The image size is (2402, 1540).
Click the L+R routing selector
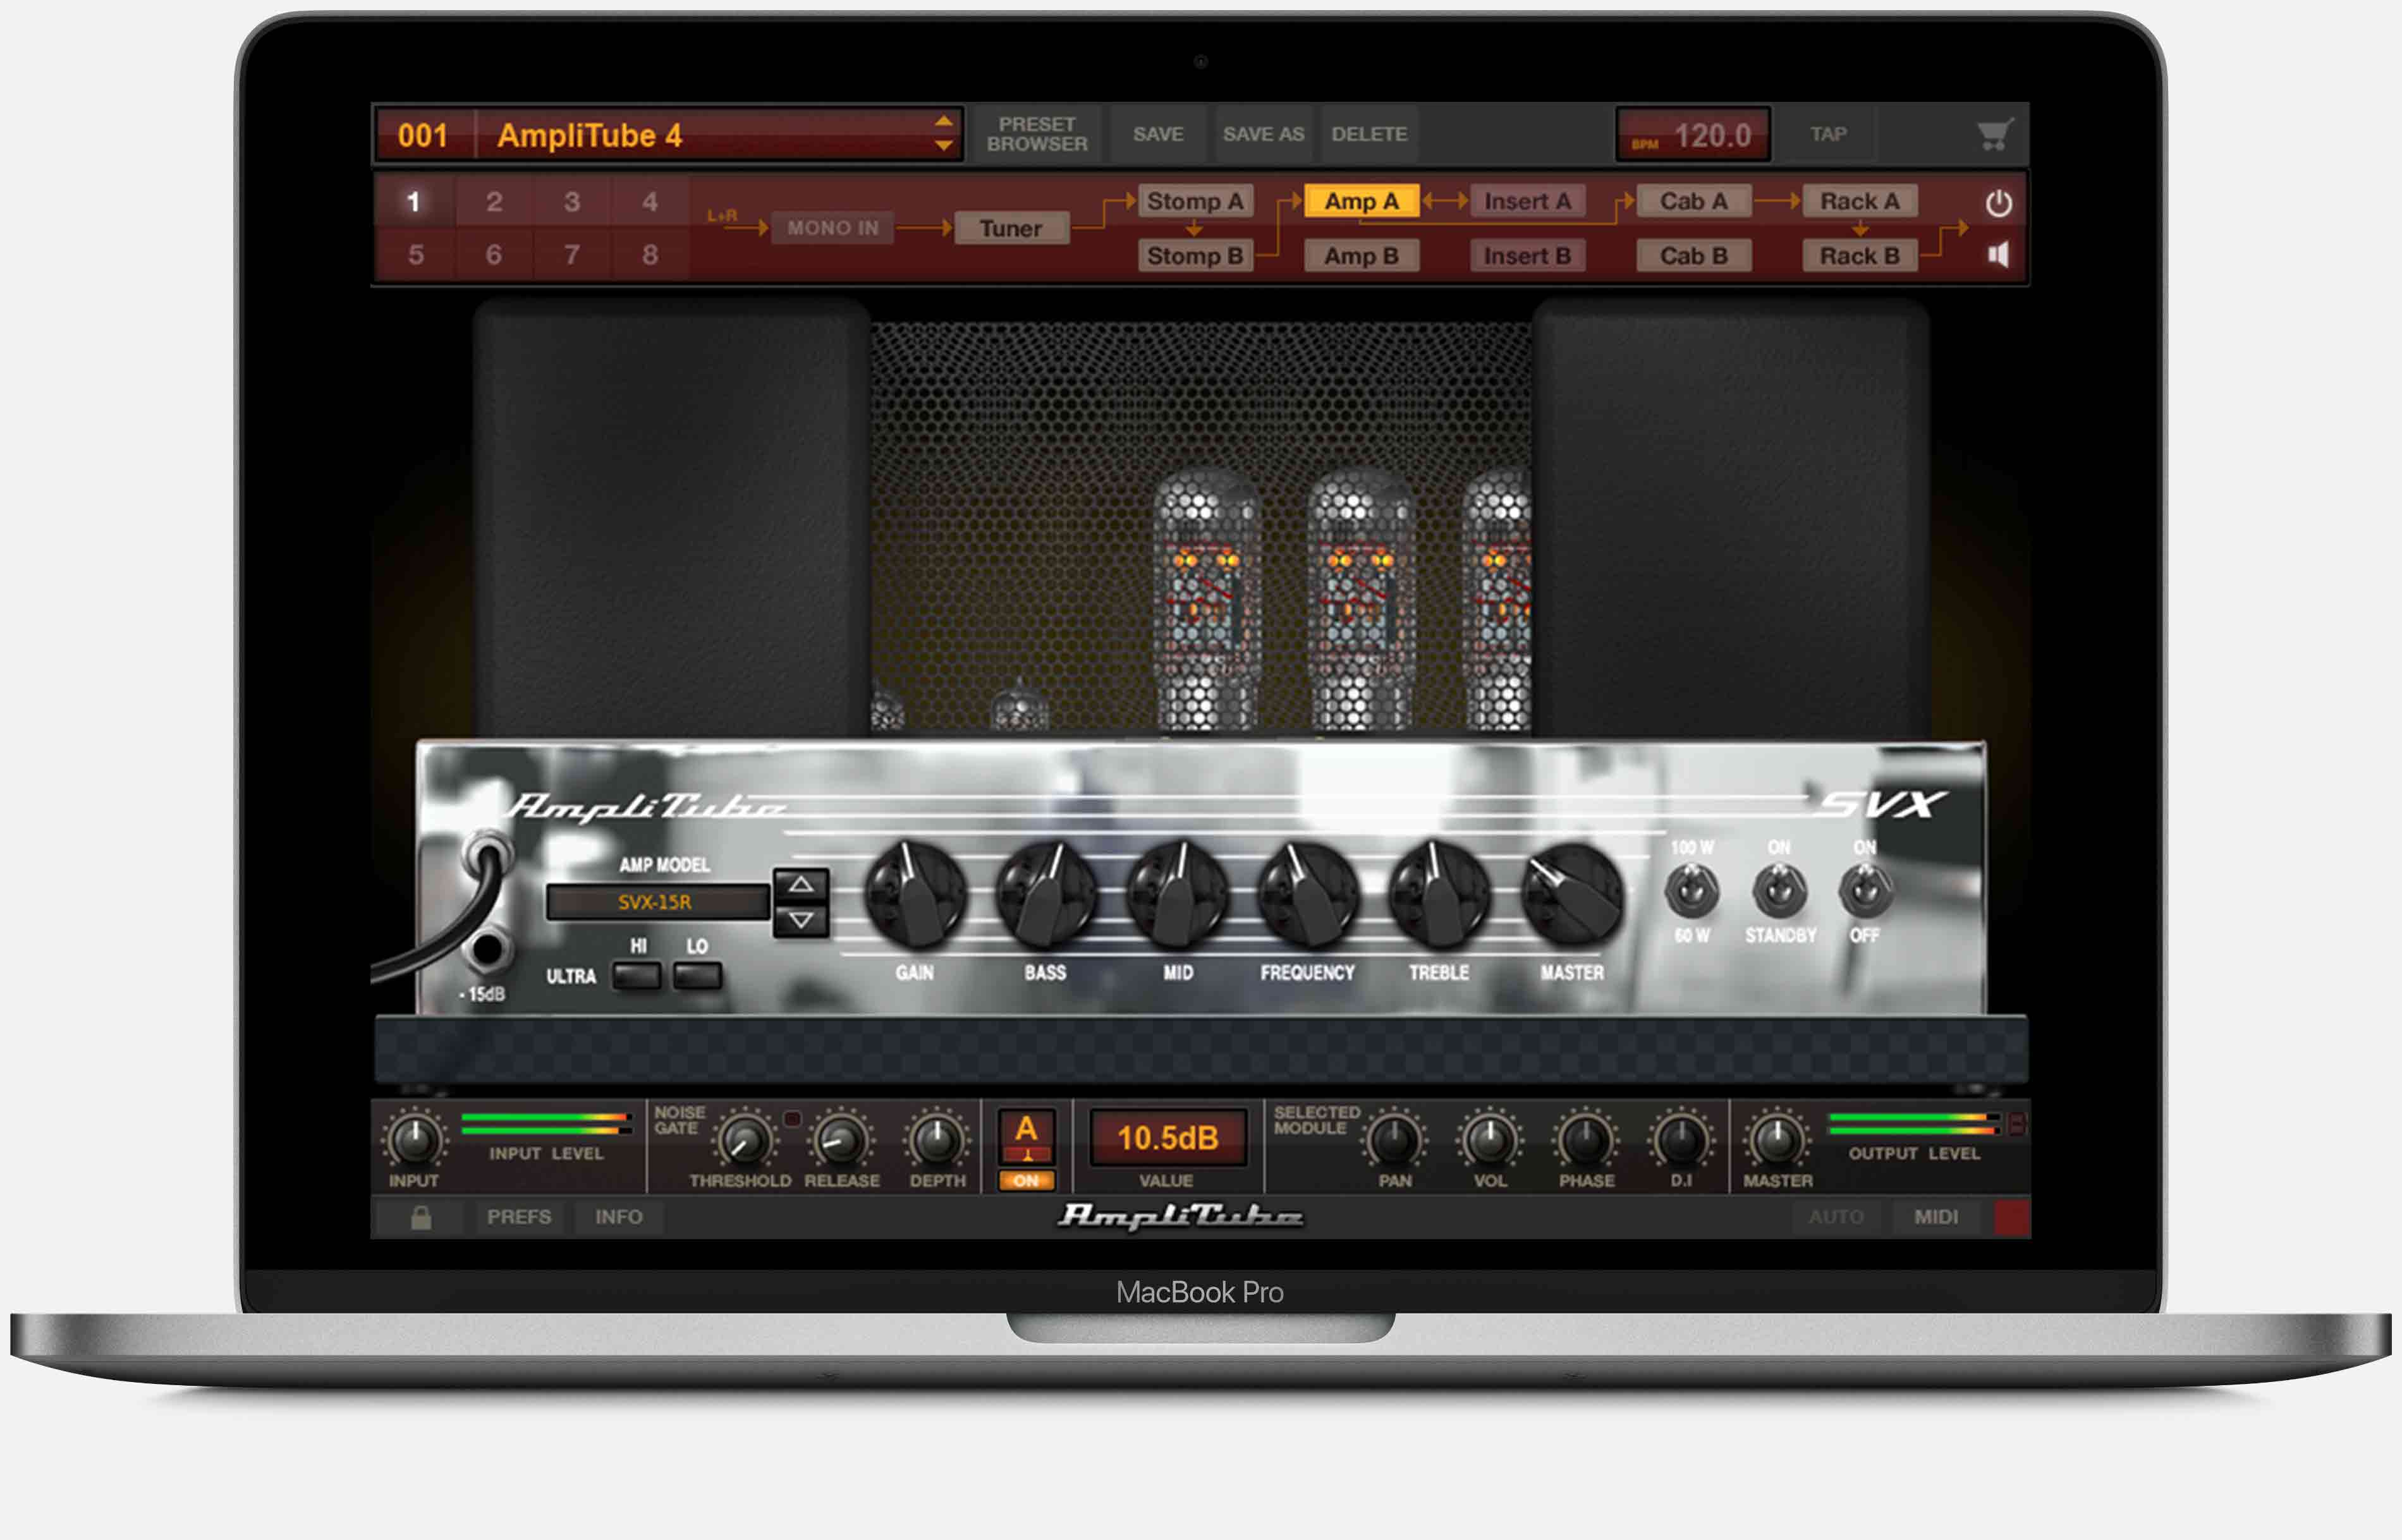(722, 215)
